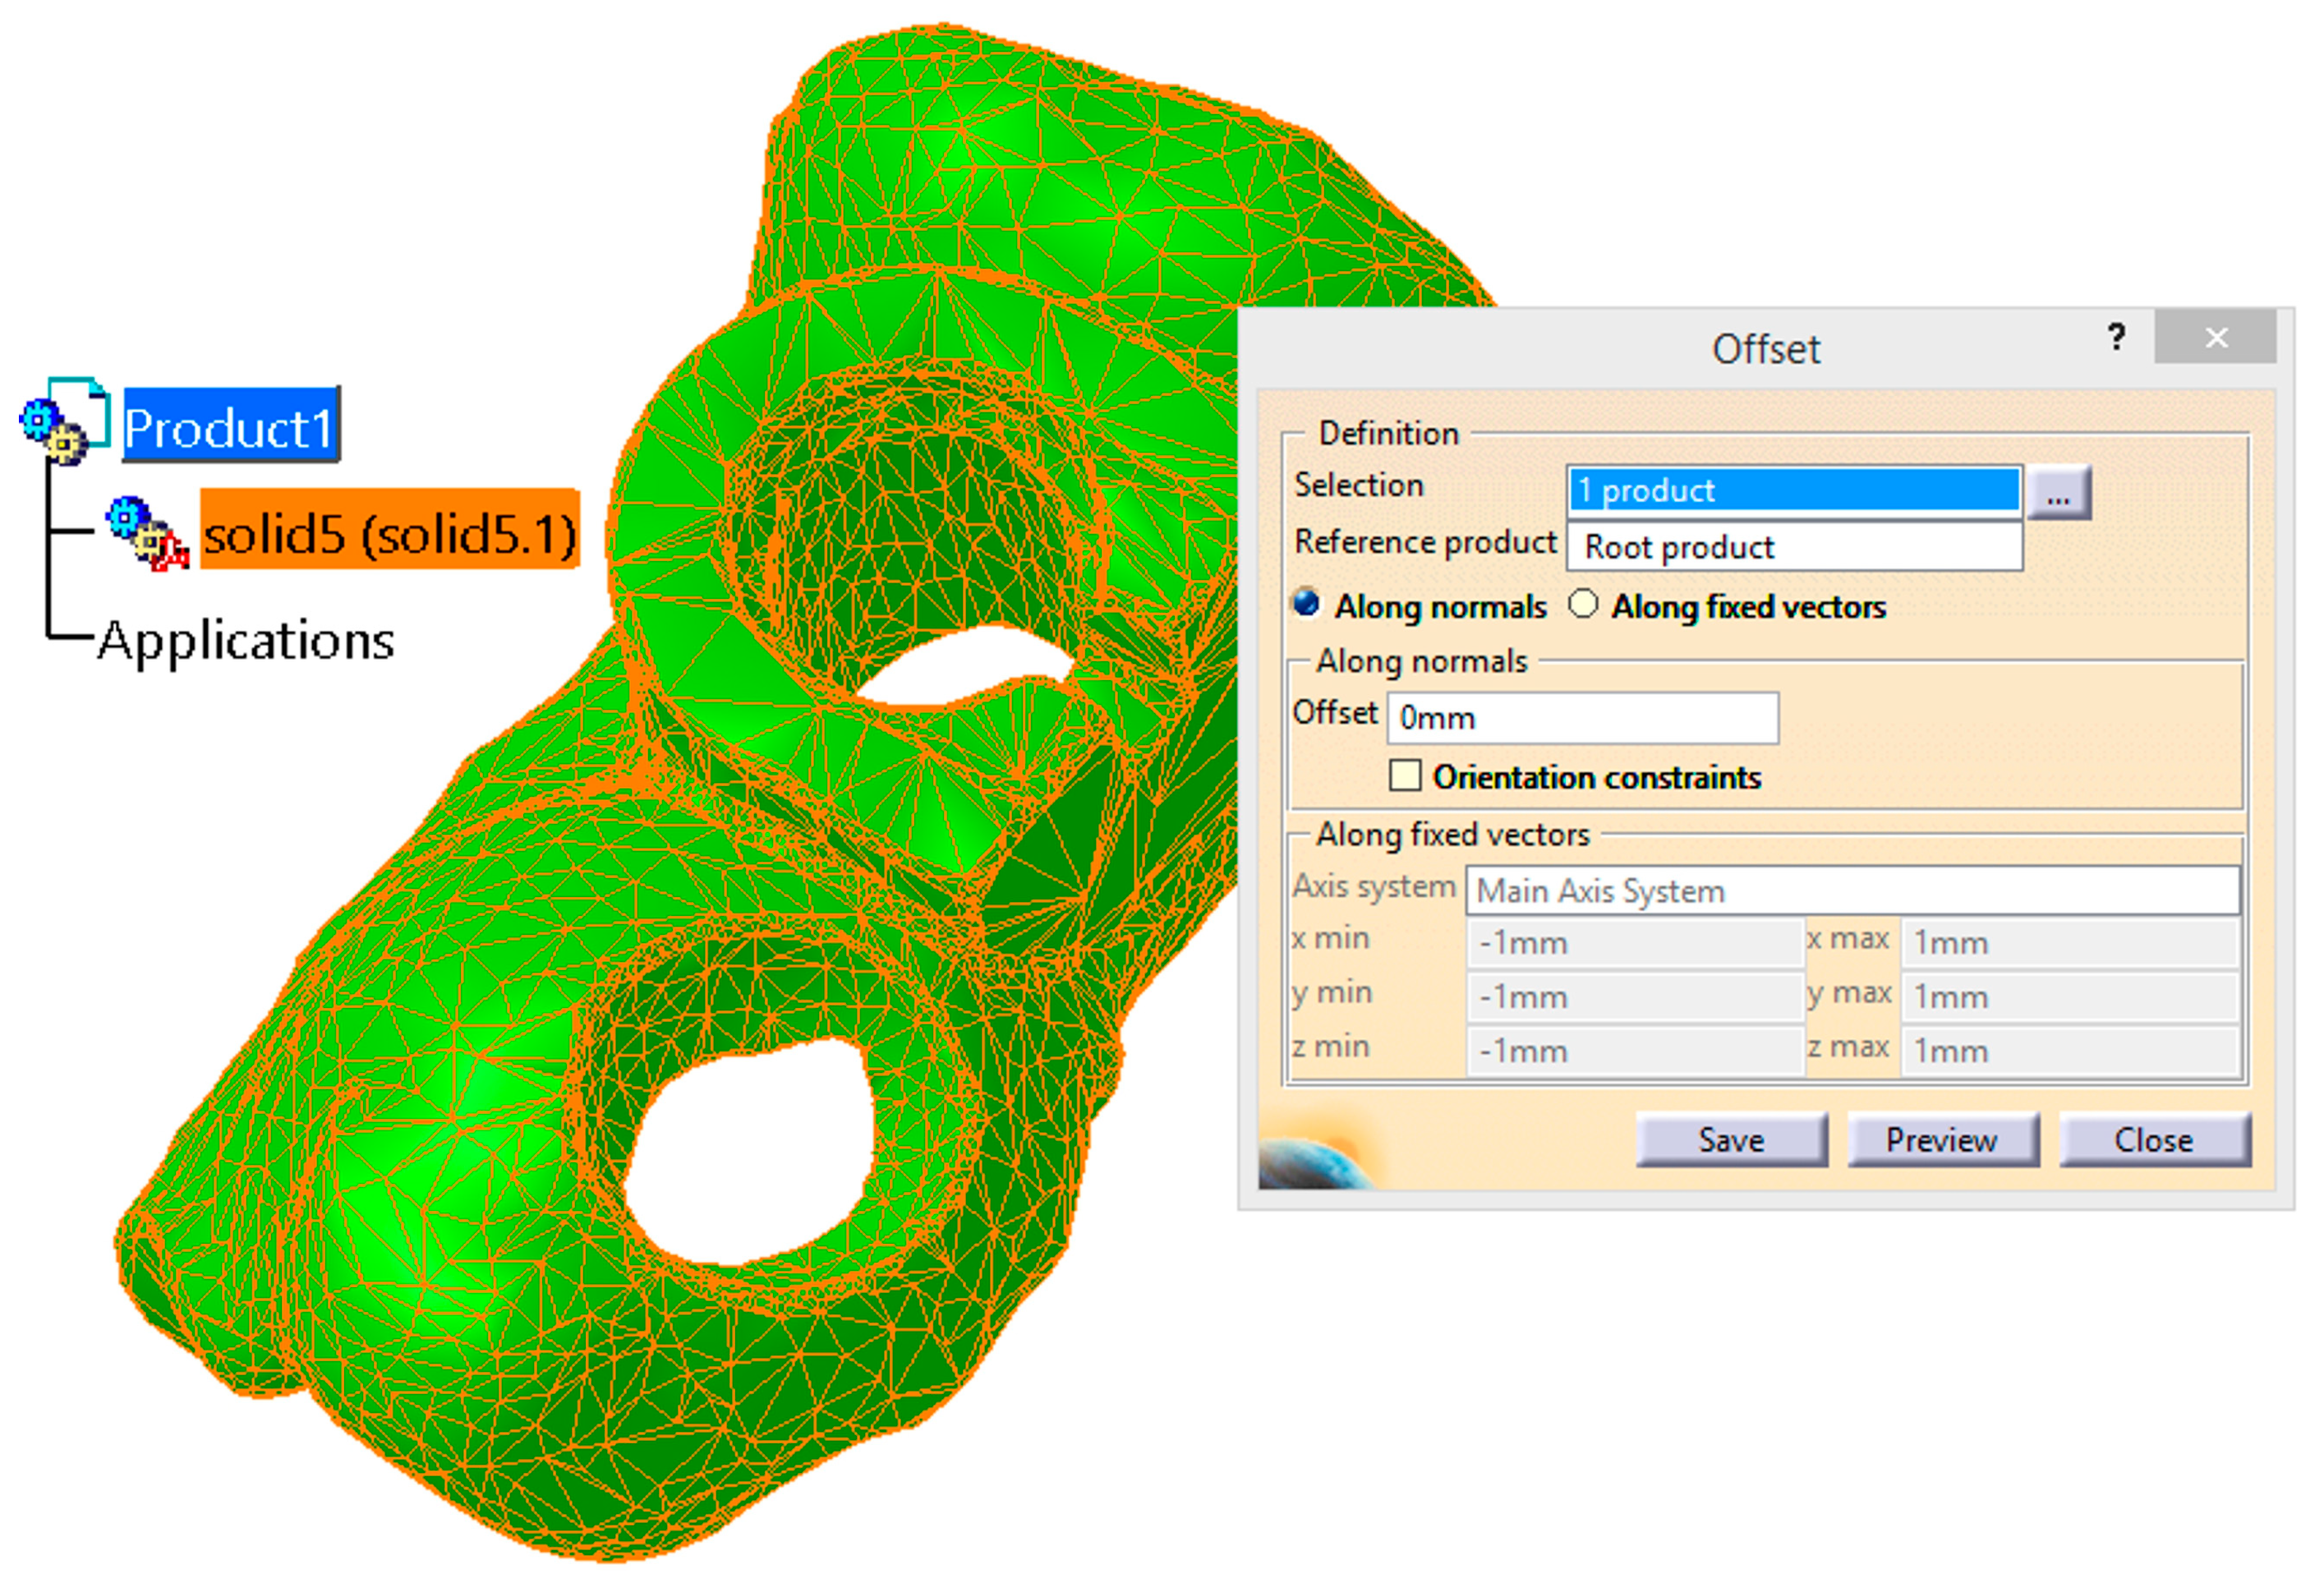Click the Reference product field
Screen dimensions: 2324x1592
1793,548
